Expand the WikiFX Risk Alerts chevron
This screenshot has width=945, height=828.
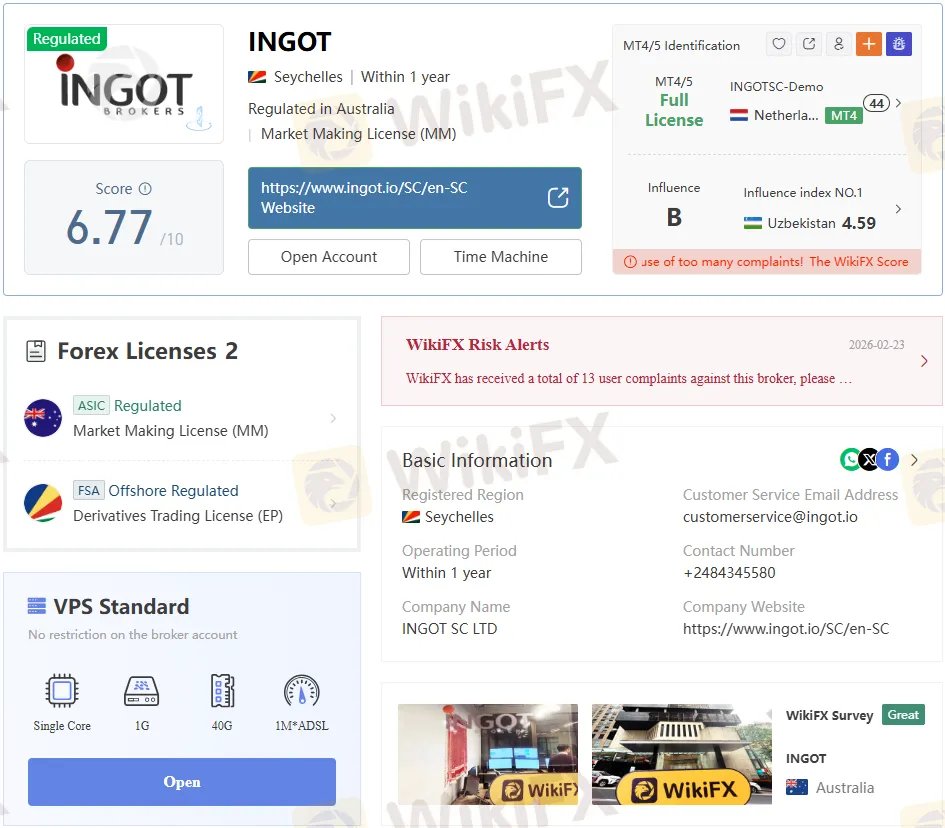click(924, 361)
